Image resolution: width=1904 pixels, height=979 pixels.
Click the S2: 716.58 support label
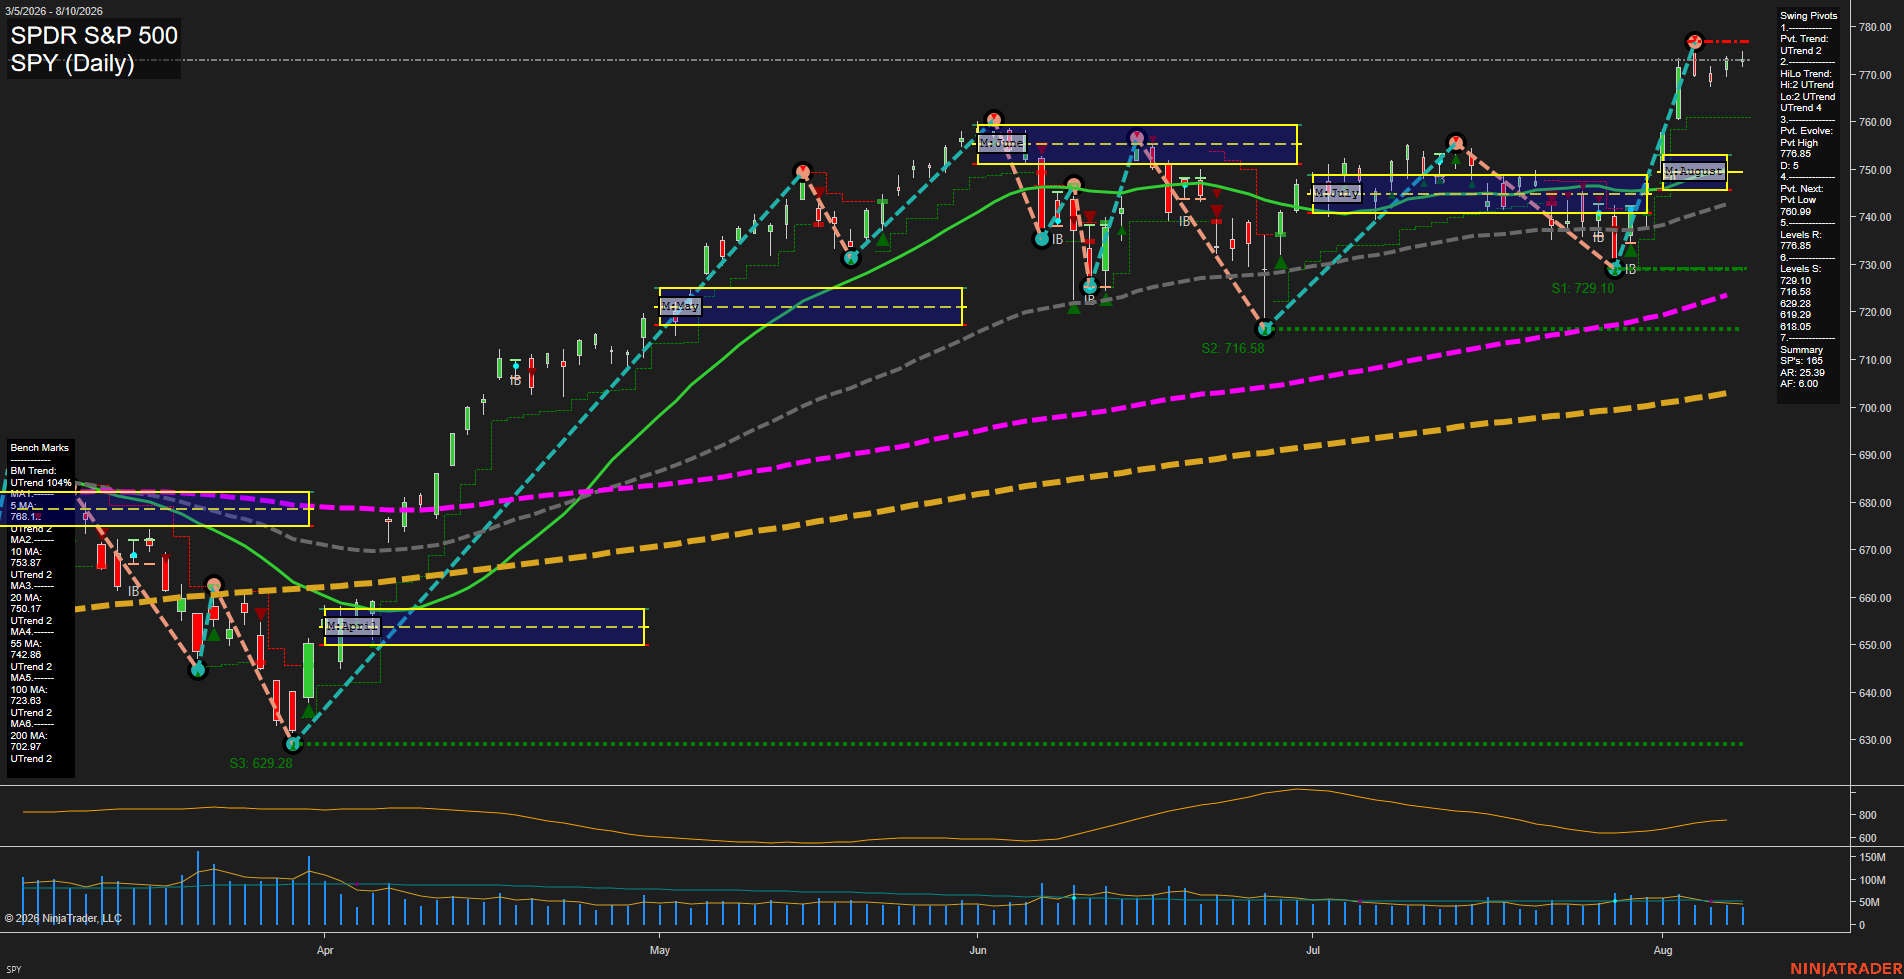1233,348
